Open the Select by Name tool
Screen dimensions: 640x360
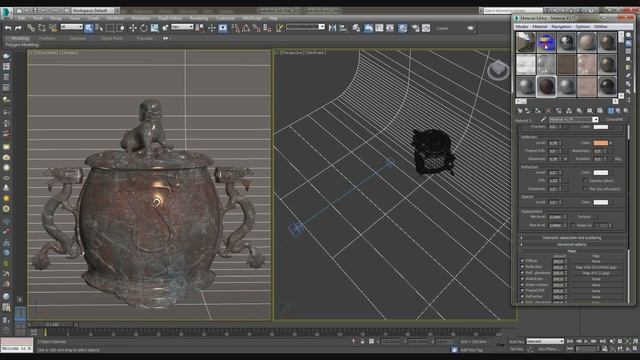click(99, 28)
